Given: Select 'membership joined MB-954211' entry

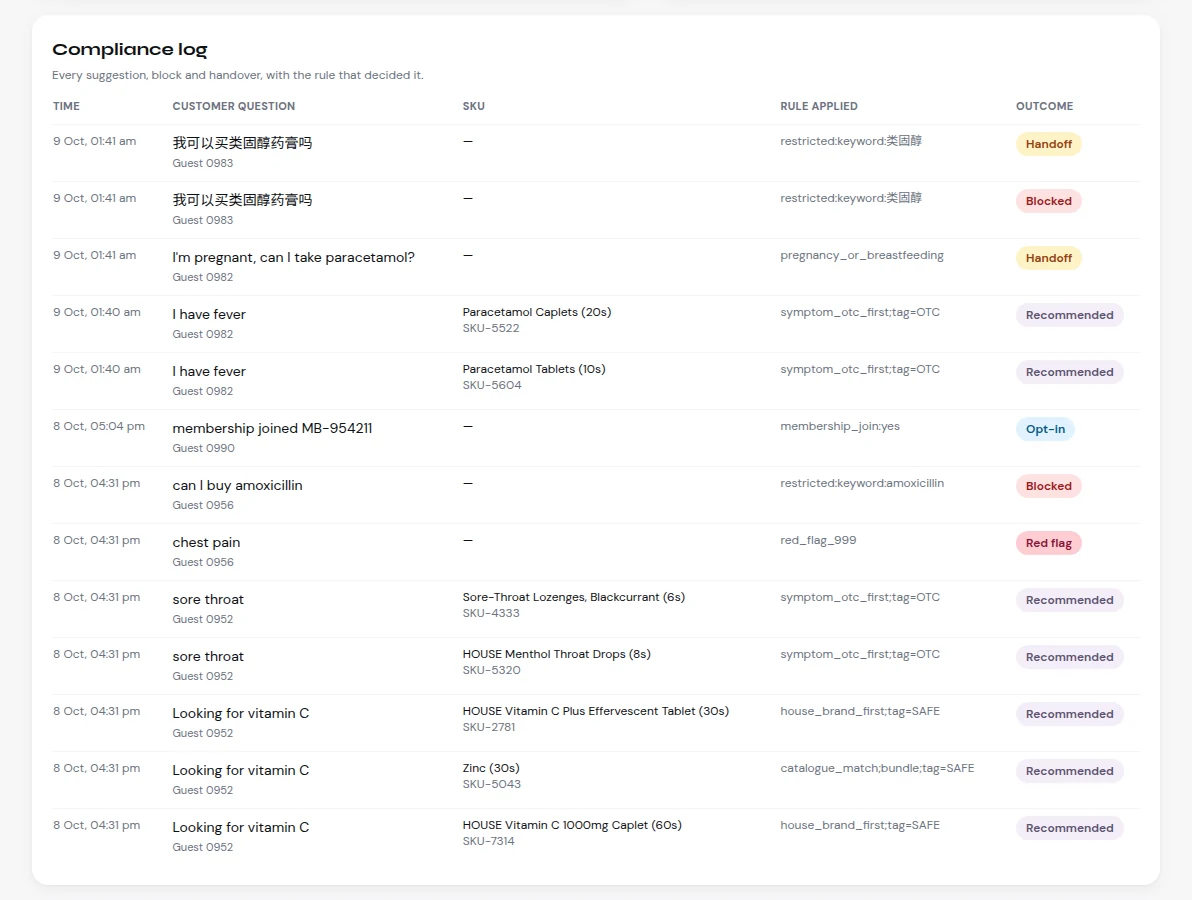Looking at the screenshot, I should tap(272, 429).
